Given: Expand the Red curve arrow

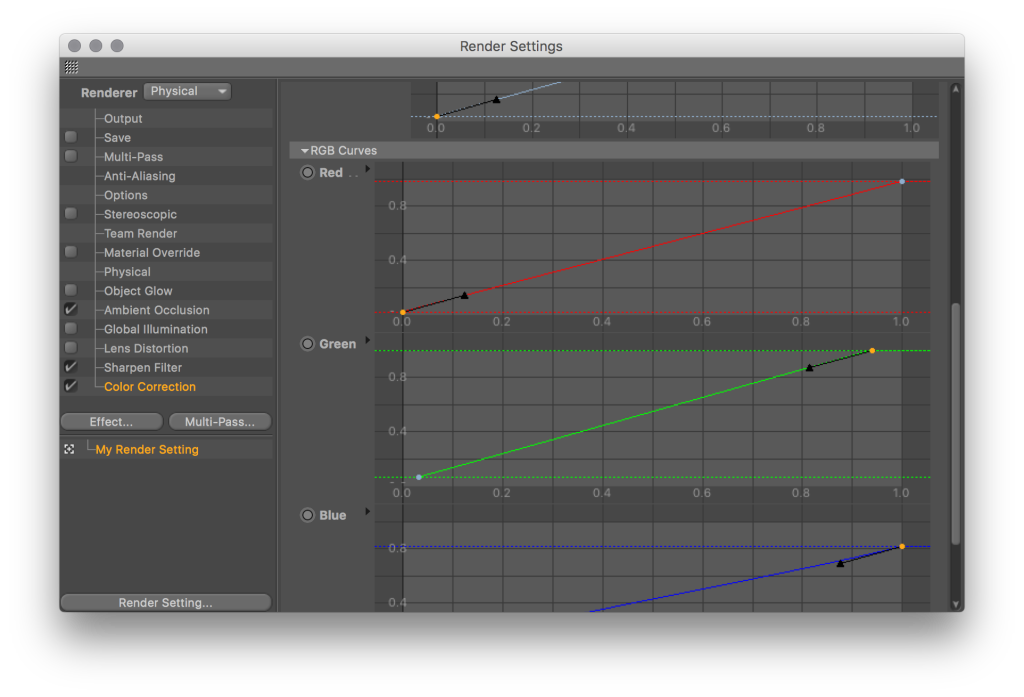Looking at the screenshot, I should coord(368,169).
